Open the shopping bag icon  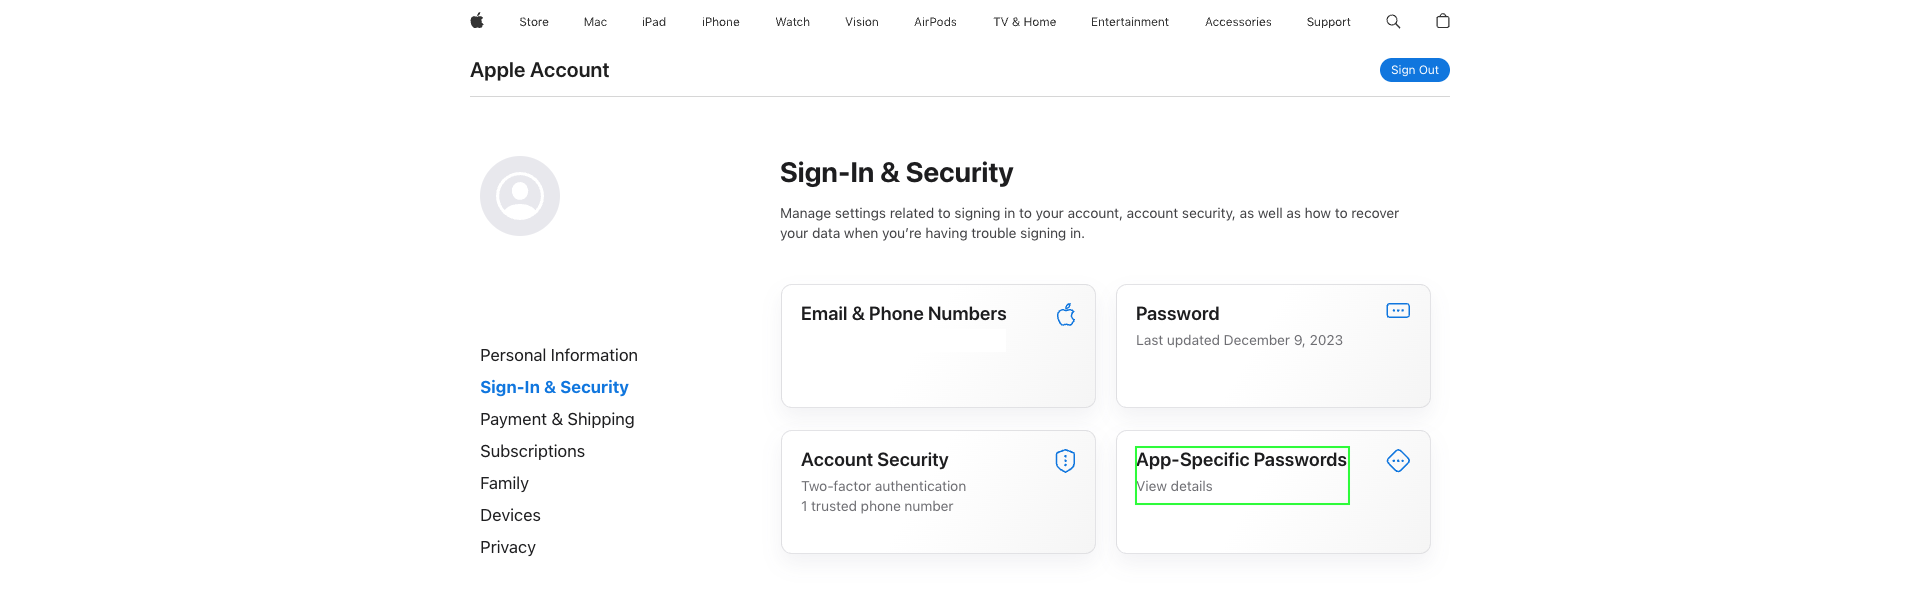coord(1442,21)
